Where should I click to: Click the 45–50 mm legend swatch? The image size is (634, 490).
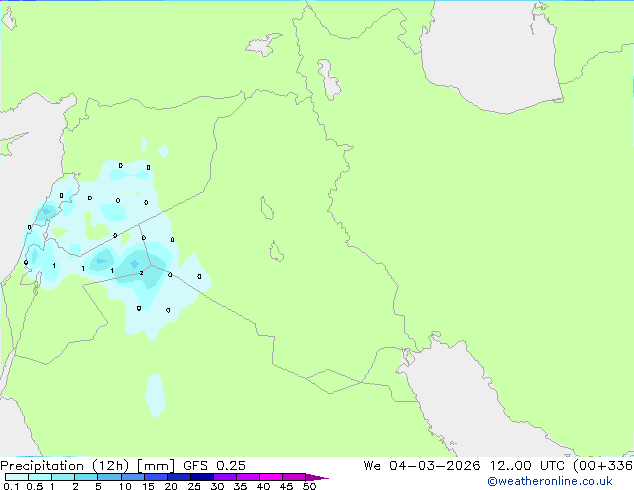click(294, 477)
